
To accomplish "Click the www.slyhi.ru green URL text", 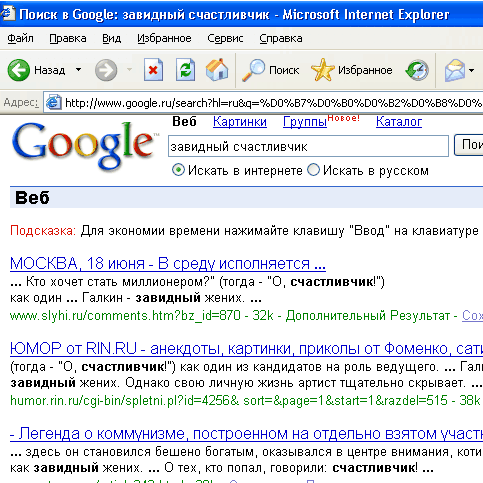I will 125,315.
